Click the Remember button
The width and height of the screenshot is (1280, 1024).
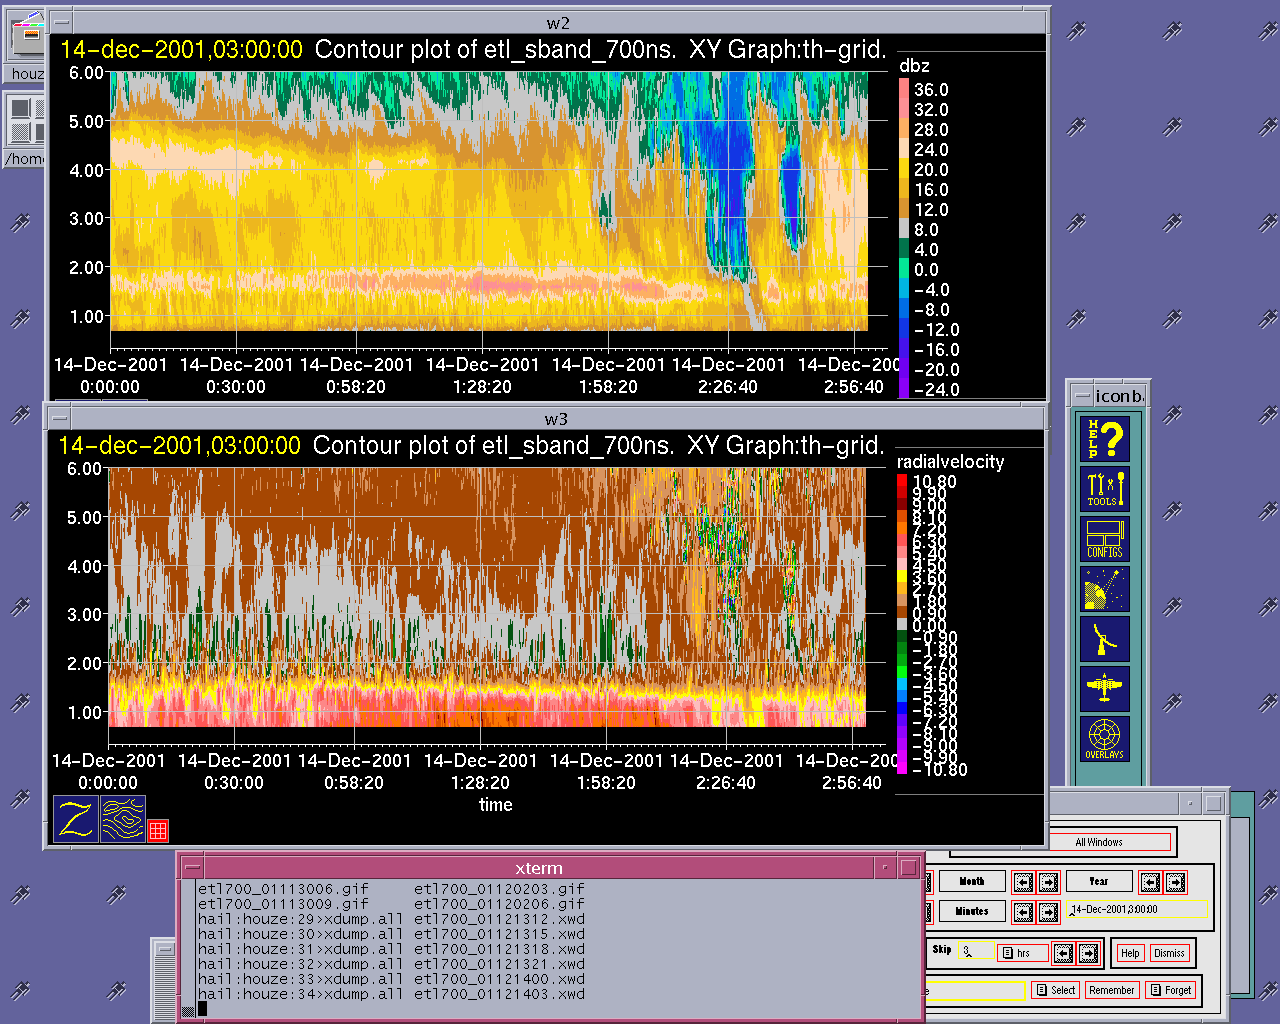[1112, 990]
